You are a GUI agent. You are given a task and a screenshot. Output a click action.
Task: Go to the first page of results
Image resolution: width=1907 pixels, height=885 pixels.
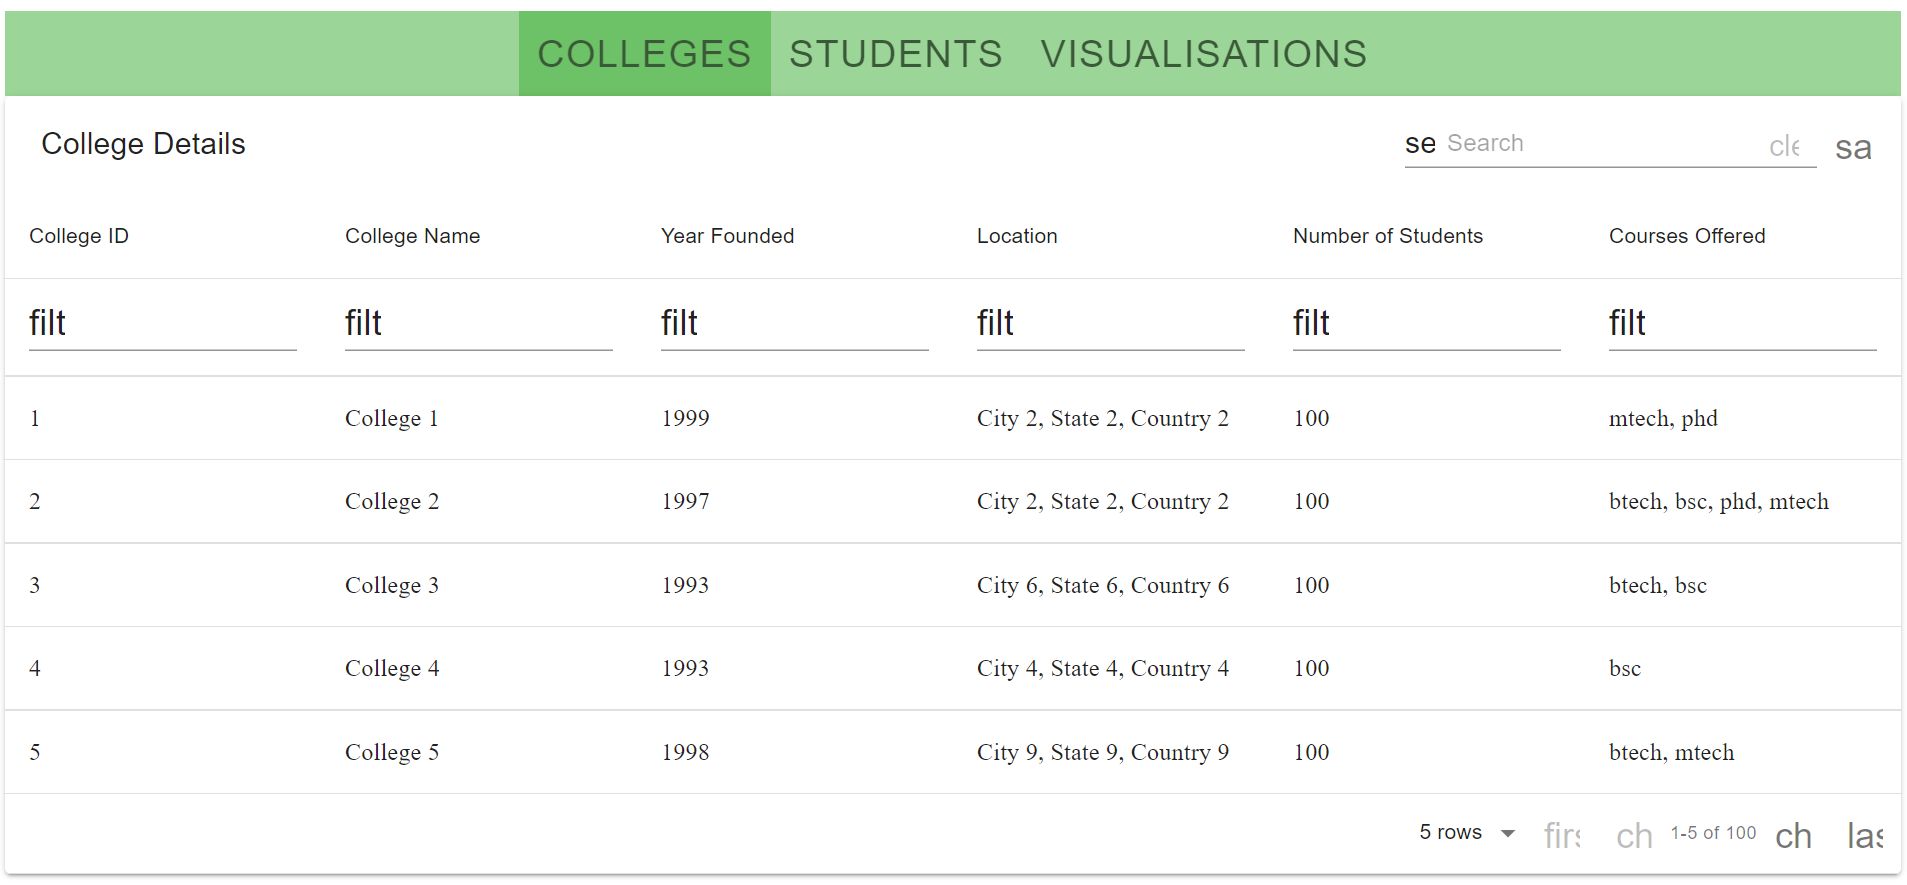pos(1562,835)
